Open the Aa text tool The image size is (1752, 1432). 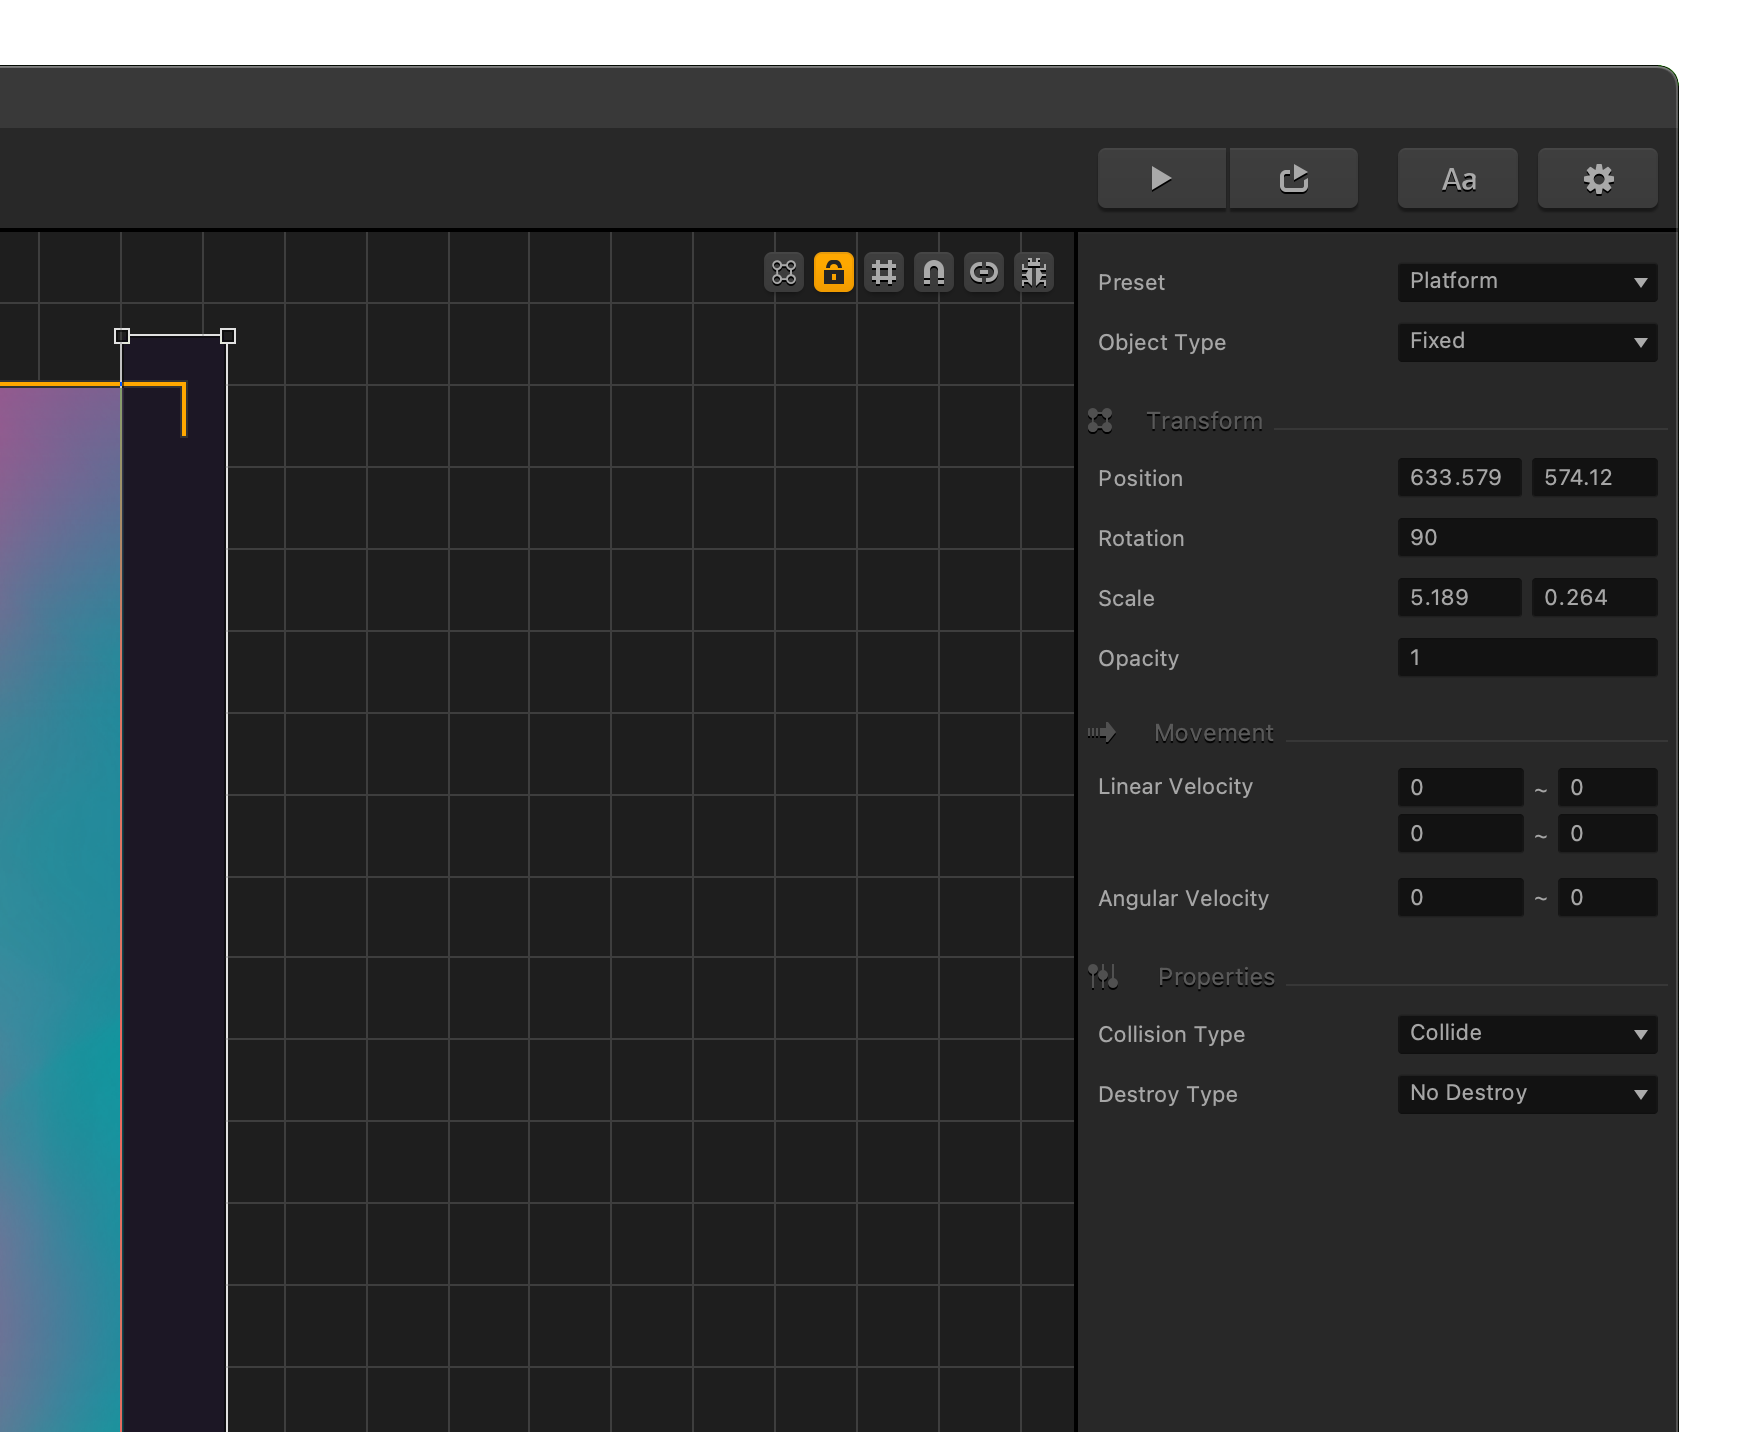(x=1458, y=179)
